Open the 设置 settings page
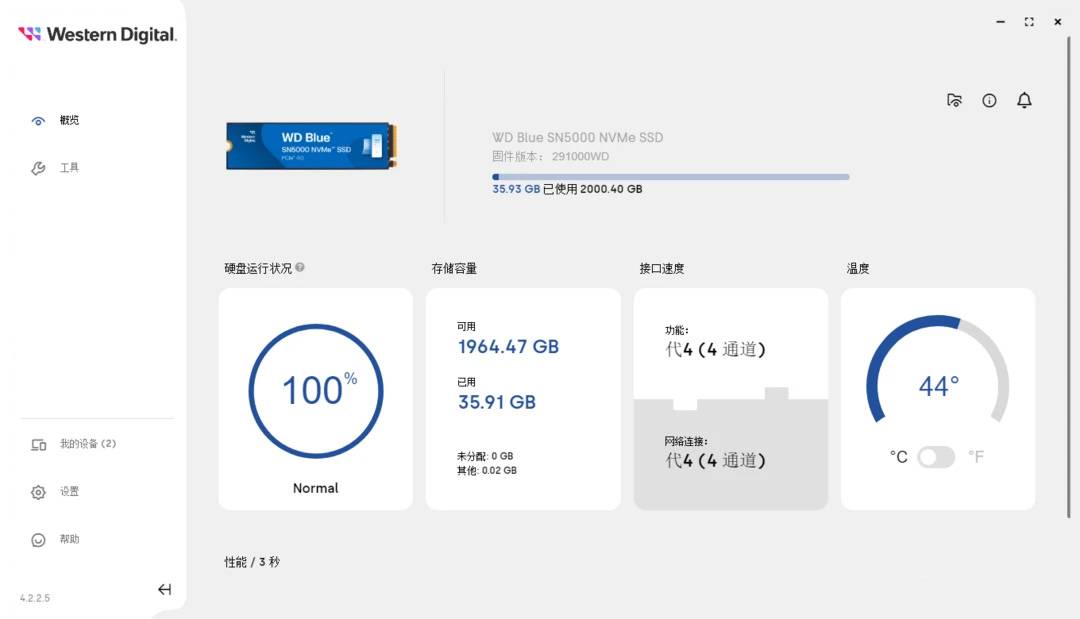Viewport: 1080px width, 619px height. pos(69,492)
